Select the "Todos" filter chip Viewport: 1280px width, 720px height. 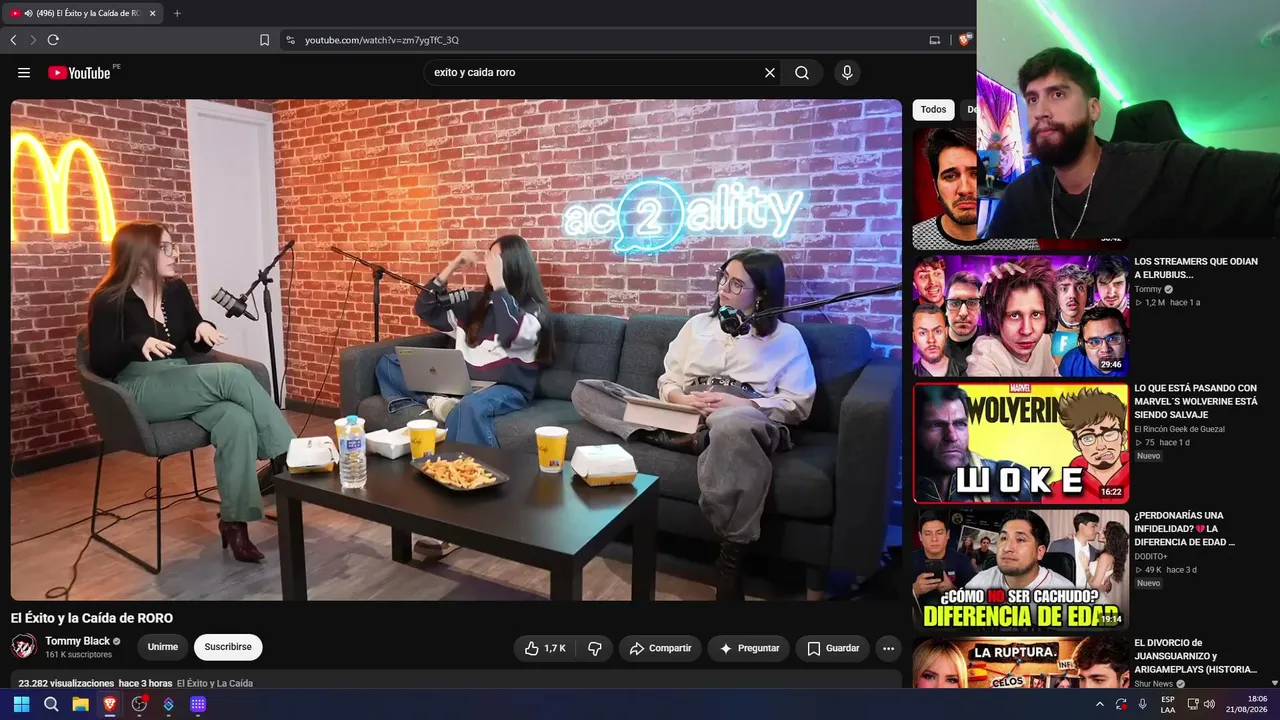[933, 110]
